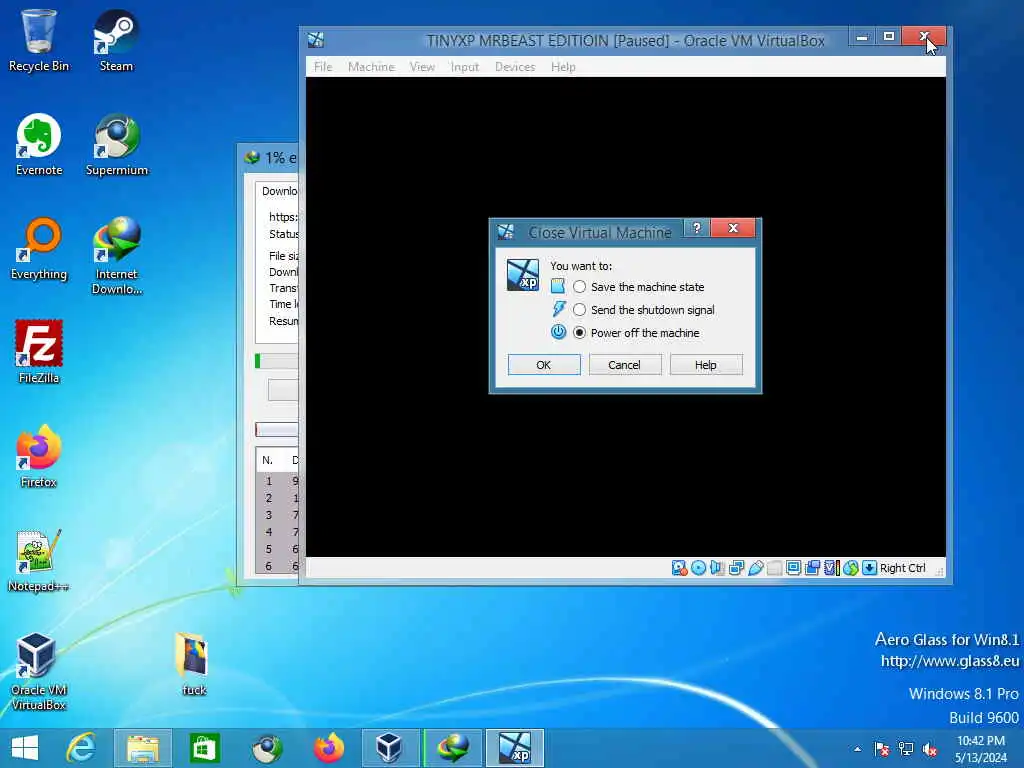
Task: Open the View menu
Action: pos(422,67)
